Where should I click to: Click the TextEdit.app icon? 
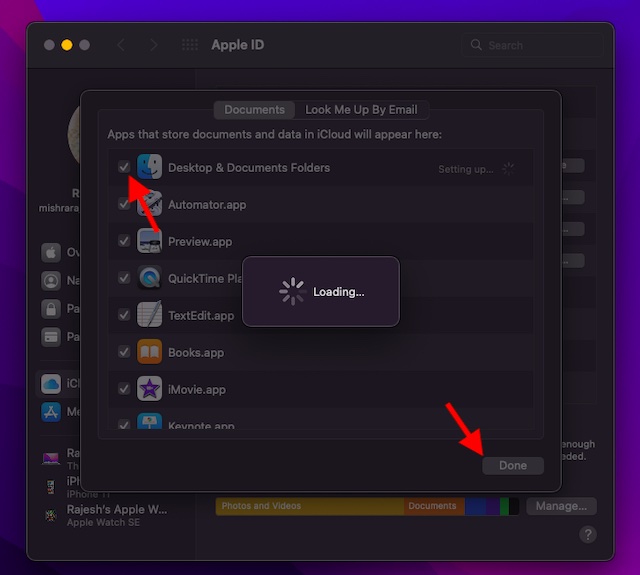click(149, 315)
